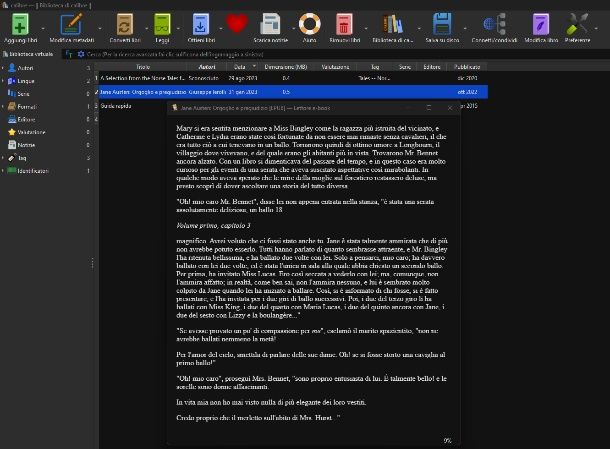Sort by the Editore column header
The width and height of the screenshot is (610, 449).
click(x=432, y=67)
